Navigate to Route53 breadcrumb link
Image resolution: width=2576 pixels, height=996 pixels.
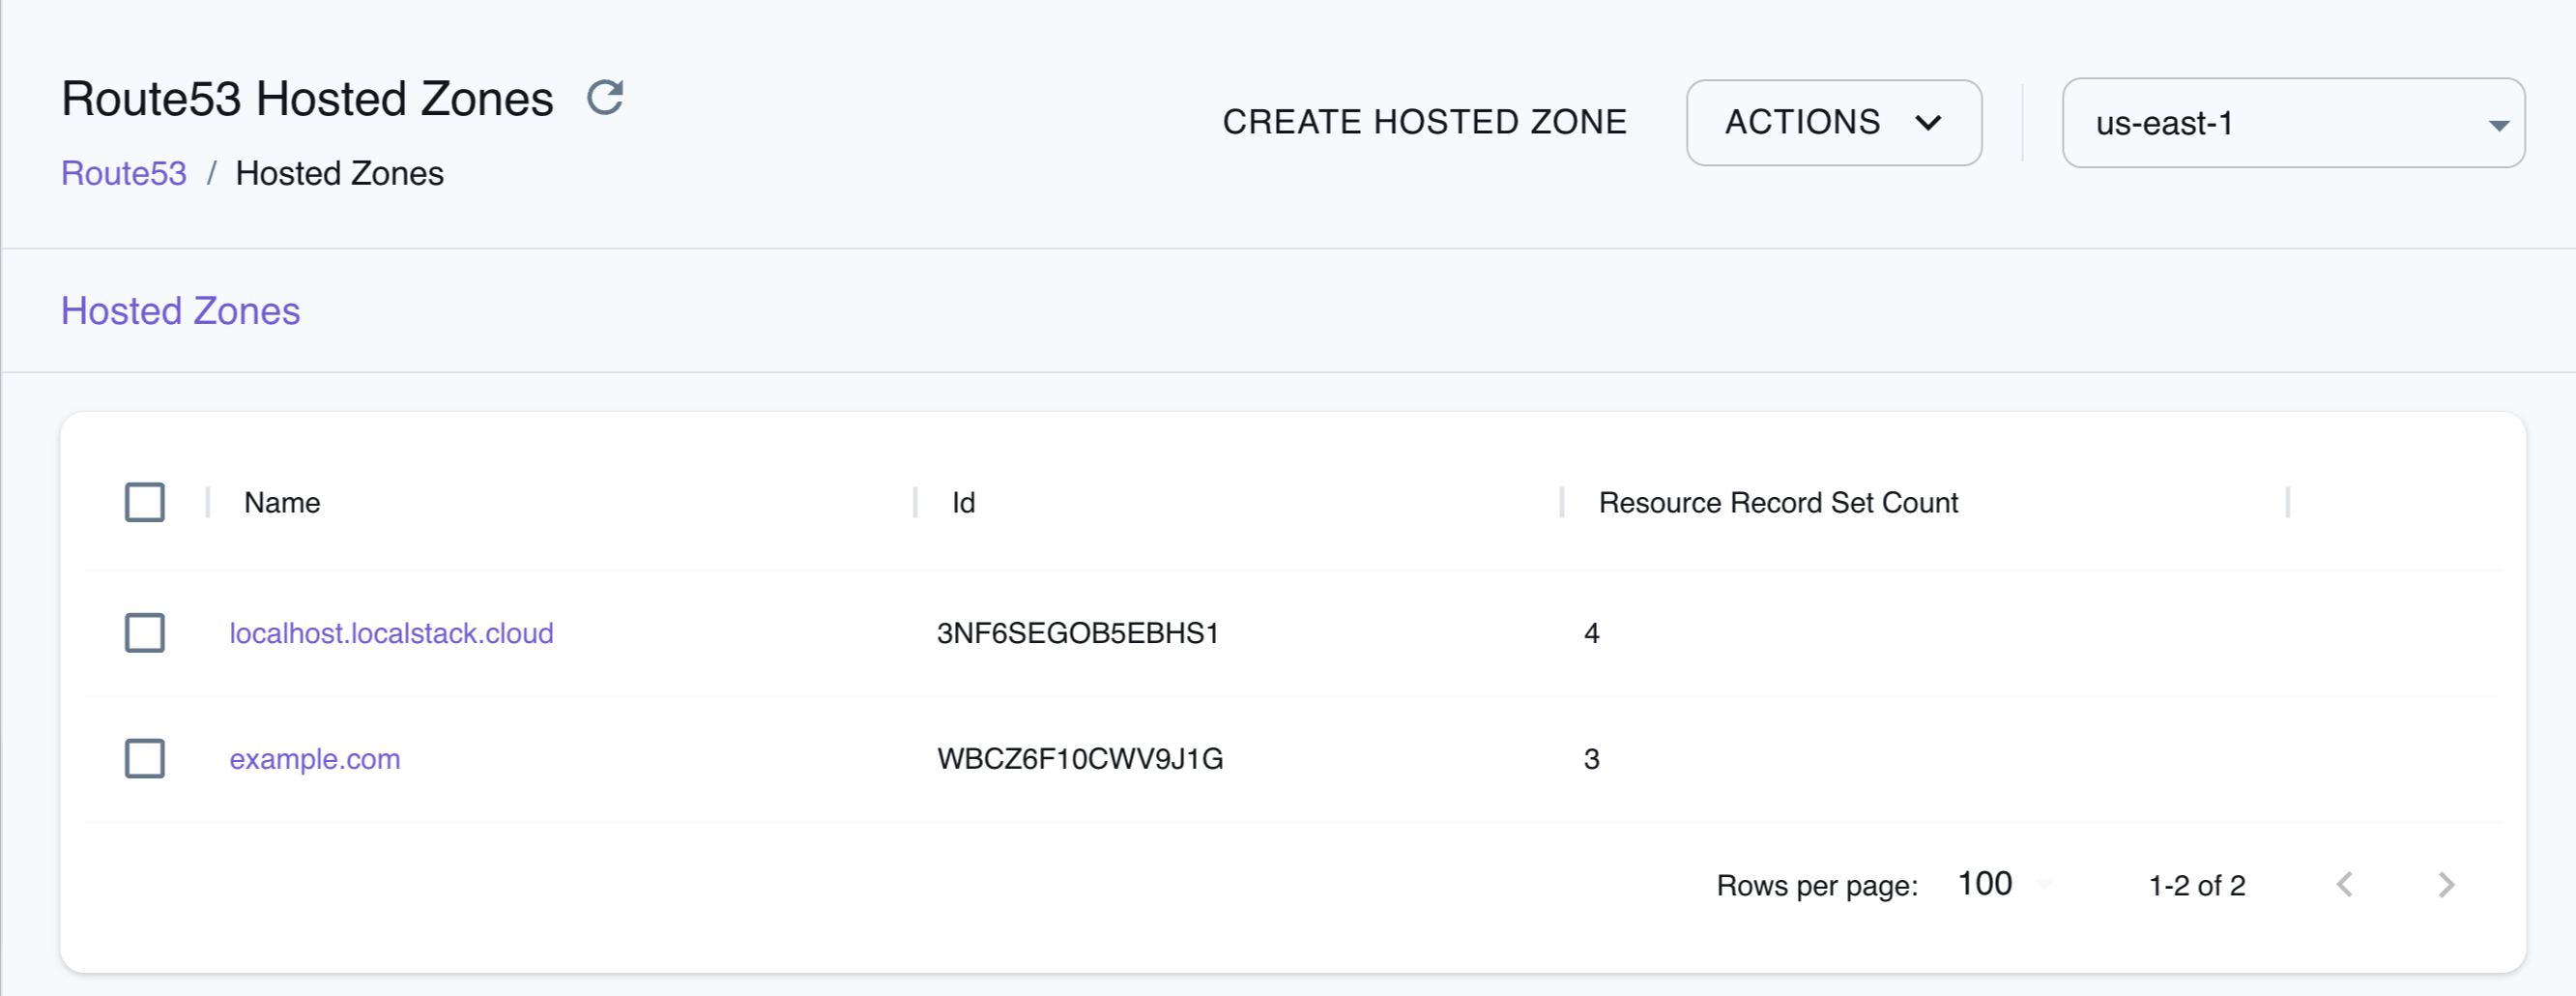pyautogui.click(x=124, y=173)
